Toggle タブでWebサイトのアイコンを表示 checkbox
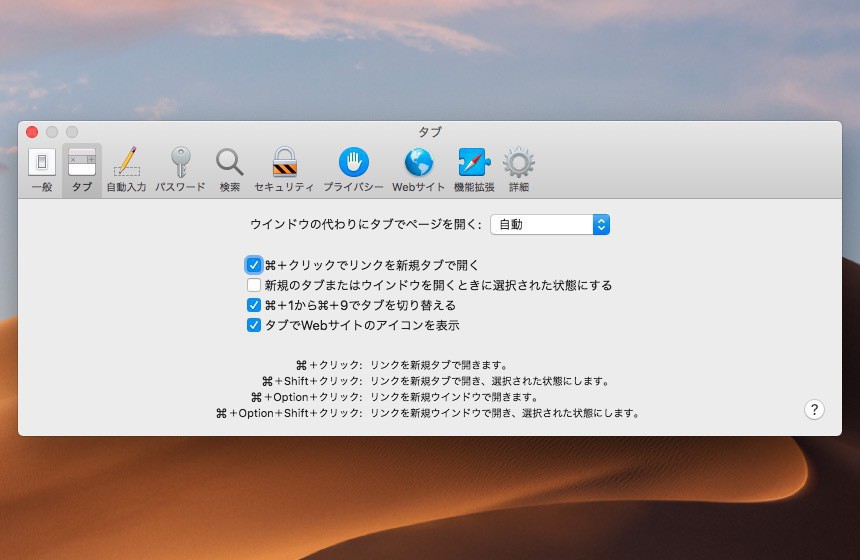The image size is (860, 560). coord(254,325)
